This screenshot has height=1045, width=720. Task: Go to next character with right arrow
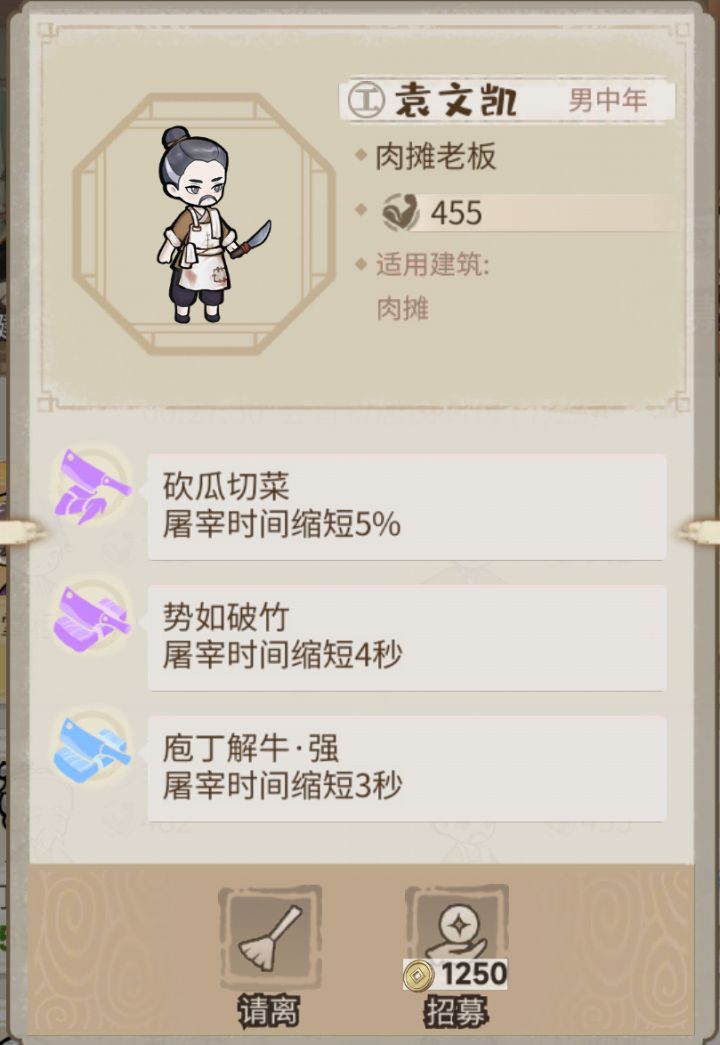pyautogui.click(x=699, y=531)
